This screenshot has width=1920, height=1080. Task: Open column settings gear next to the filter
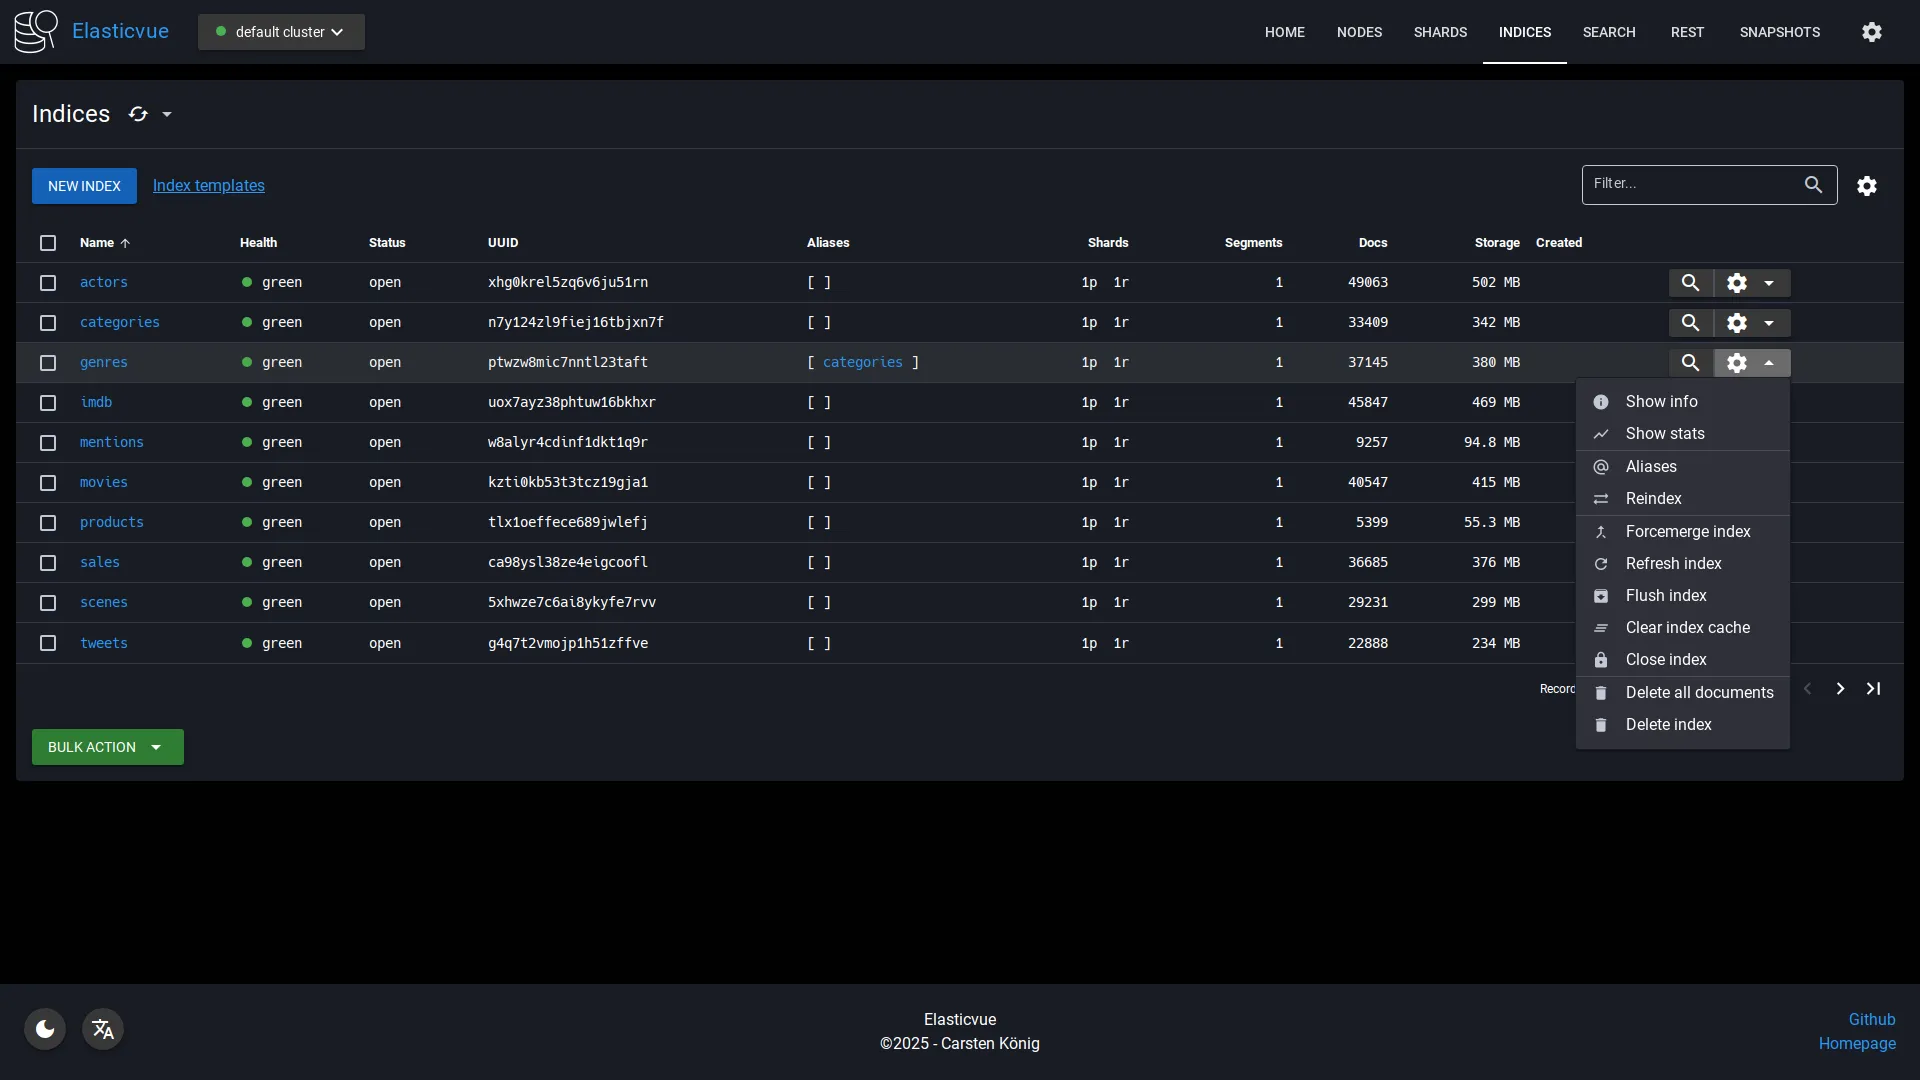coord(1867,185)
